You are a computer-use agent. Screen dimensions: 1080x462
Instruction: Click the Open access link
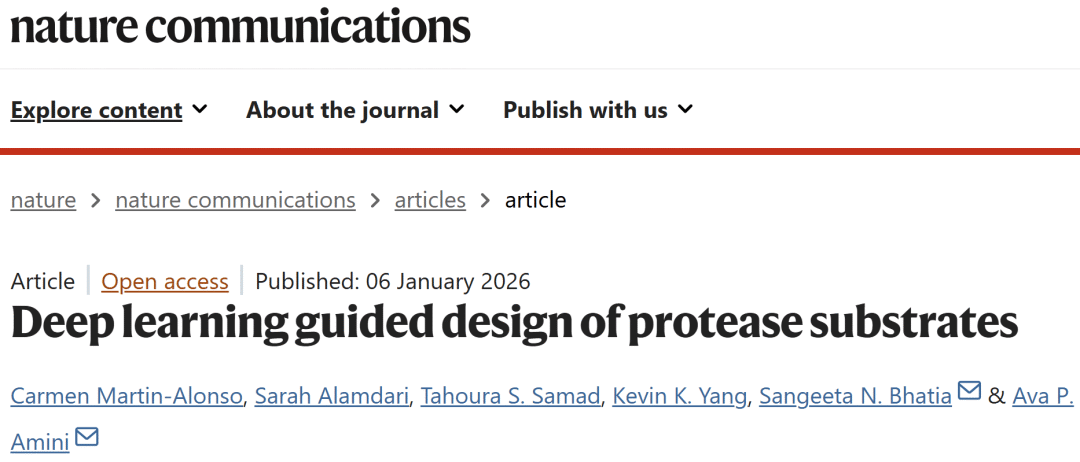pyautogui.click(x=165, y=282)
